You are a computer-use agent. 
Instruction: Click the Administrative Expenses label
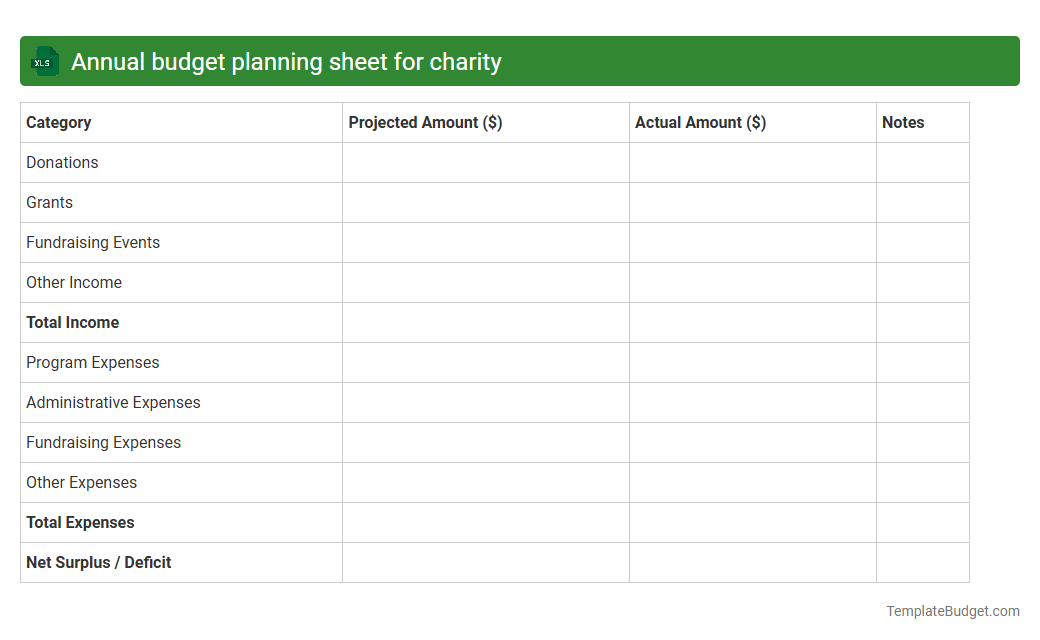click(x=113, y=402)
